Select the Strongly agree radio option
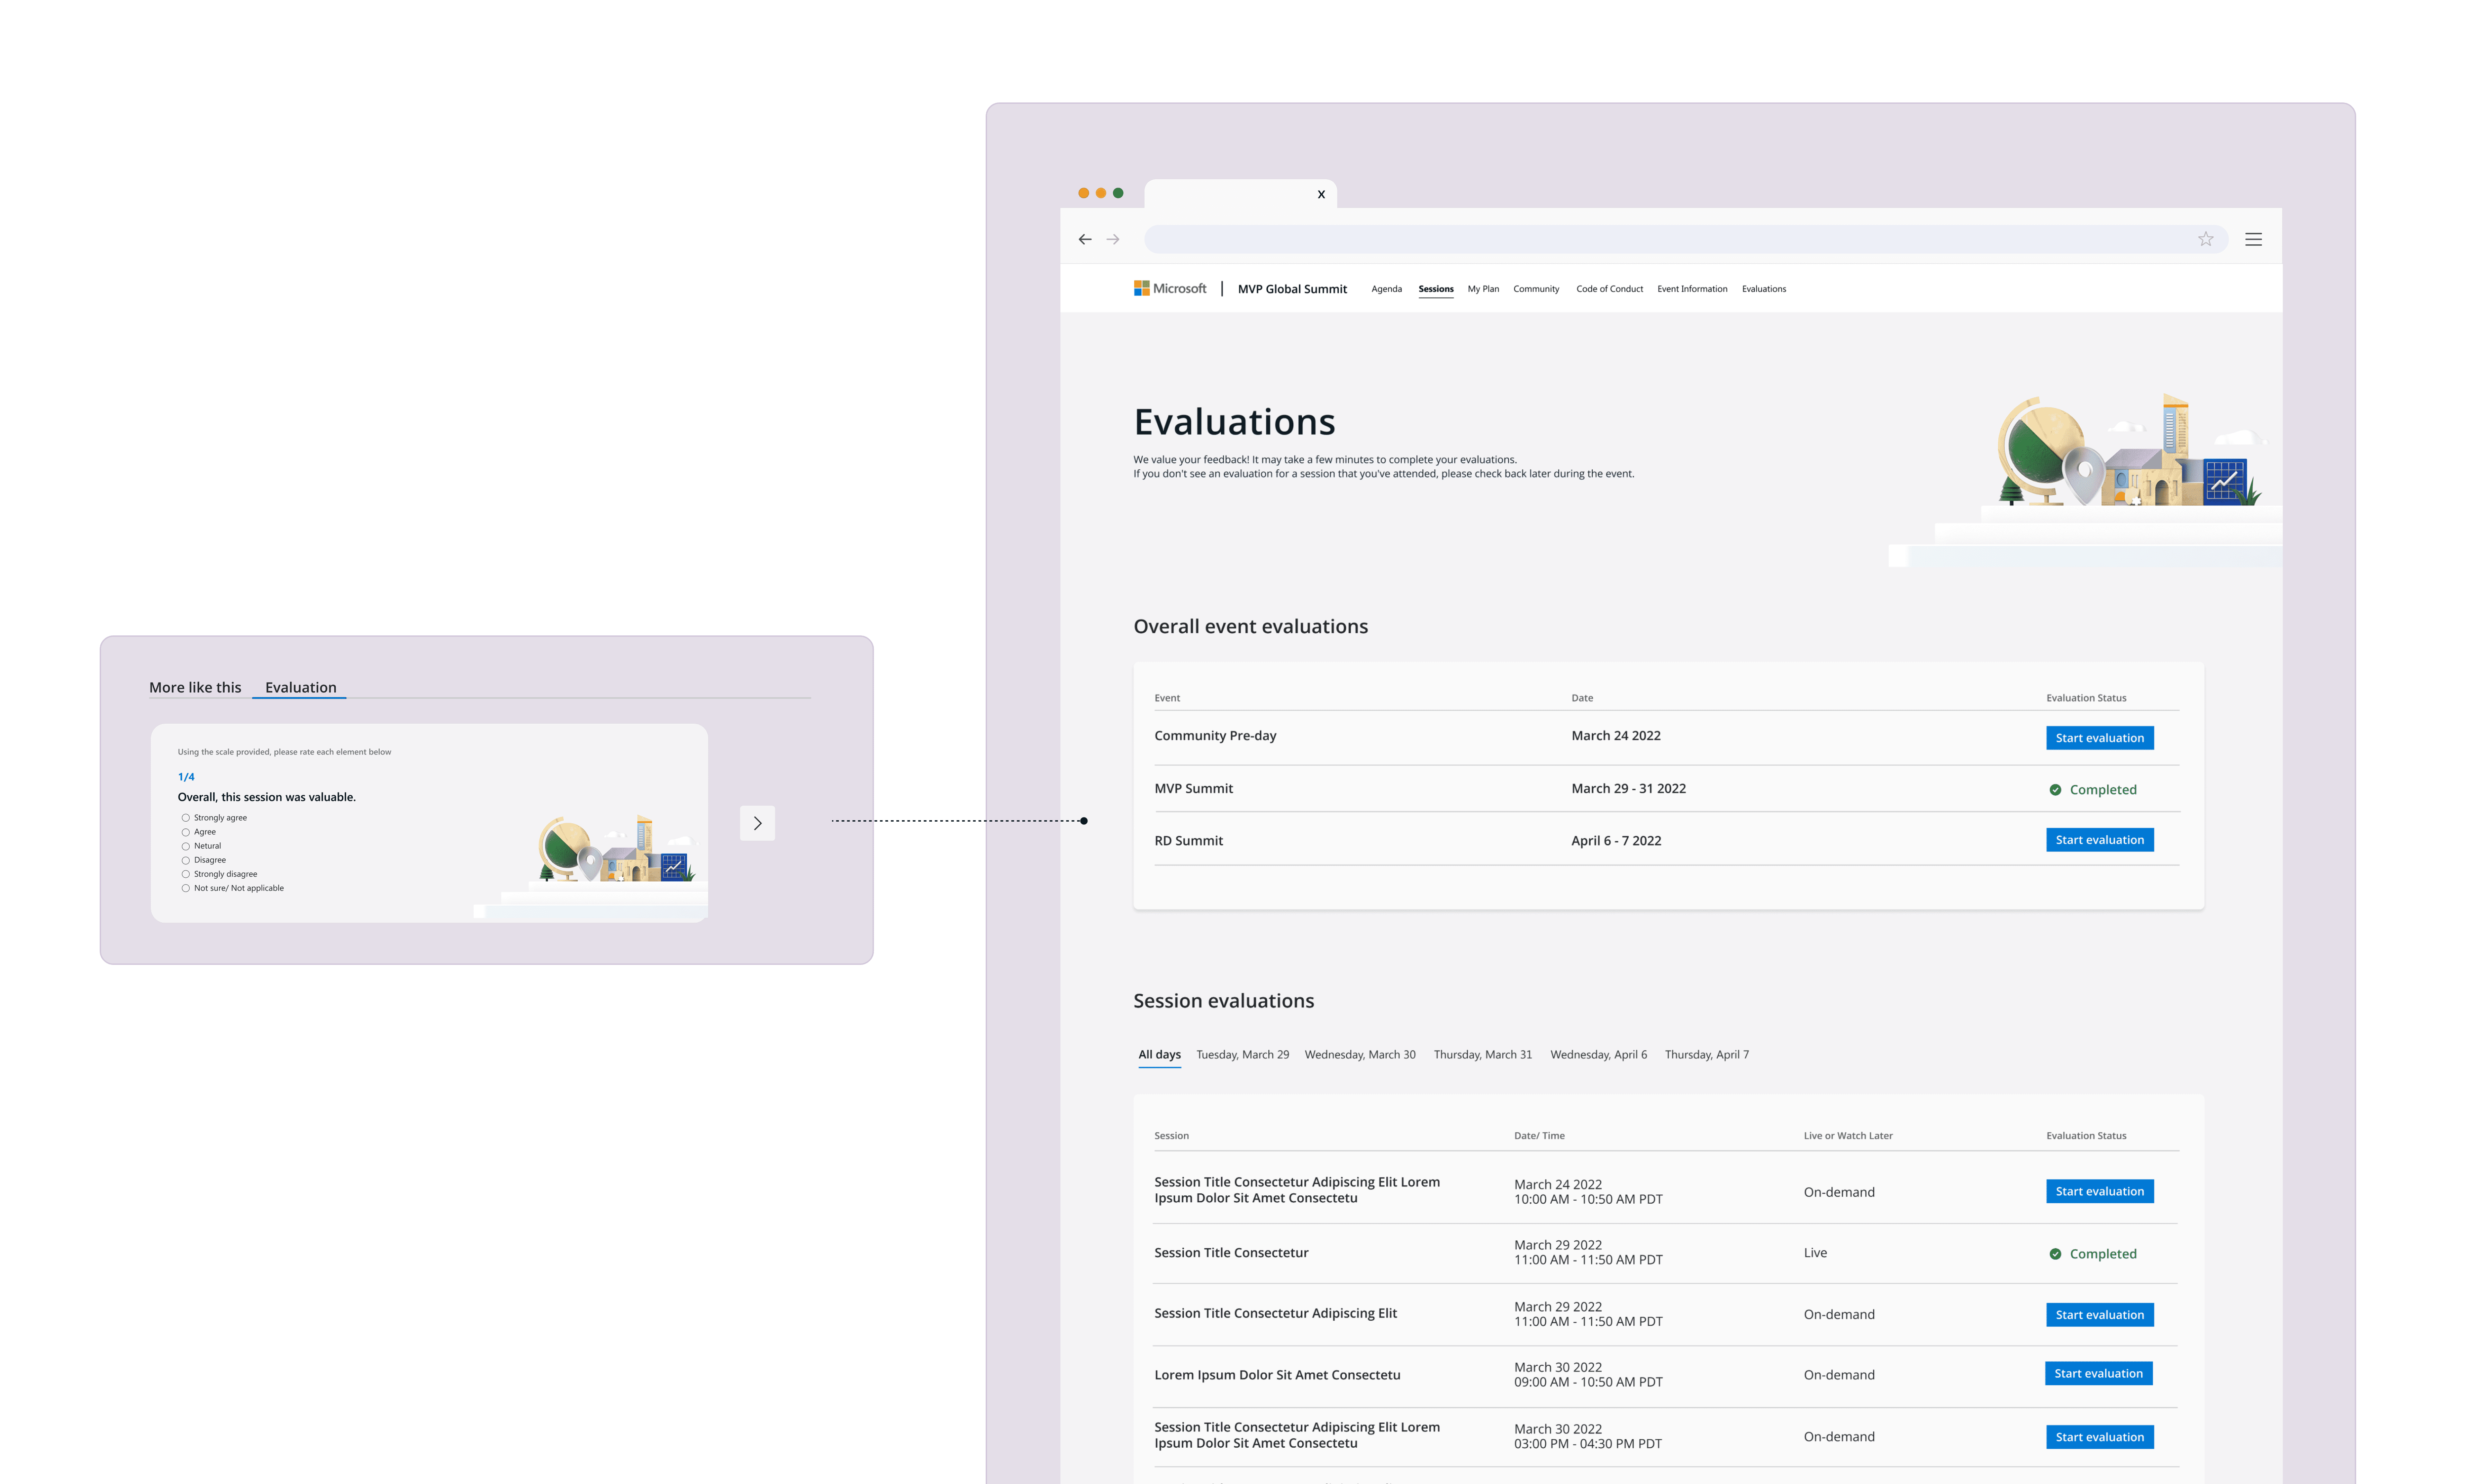 tap(186, 818)
